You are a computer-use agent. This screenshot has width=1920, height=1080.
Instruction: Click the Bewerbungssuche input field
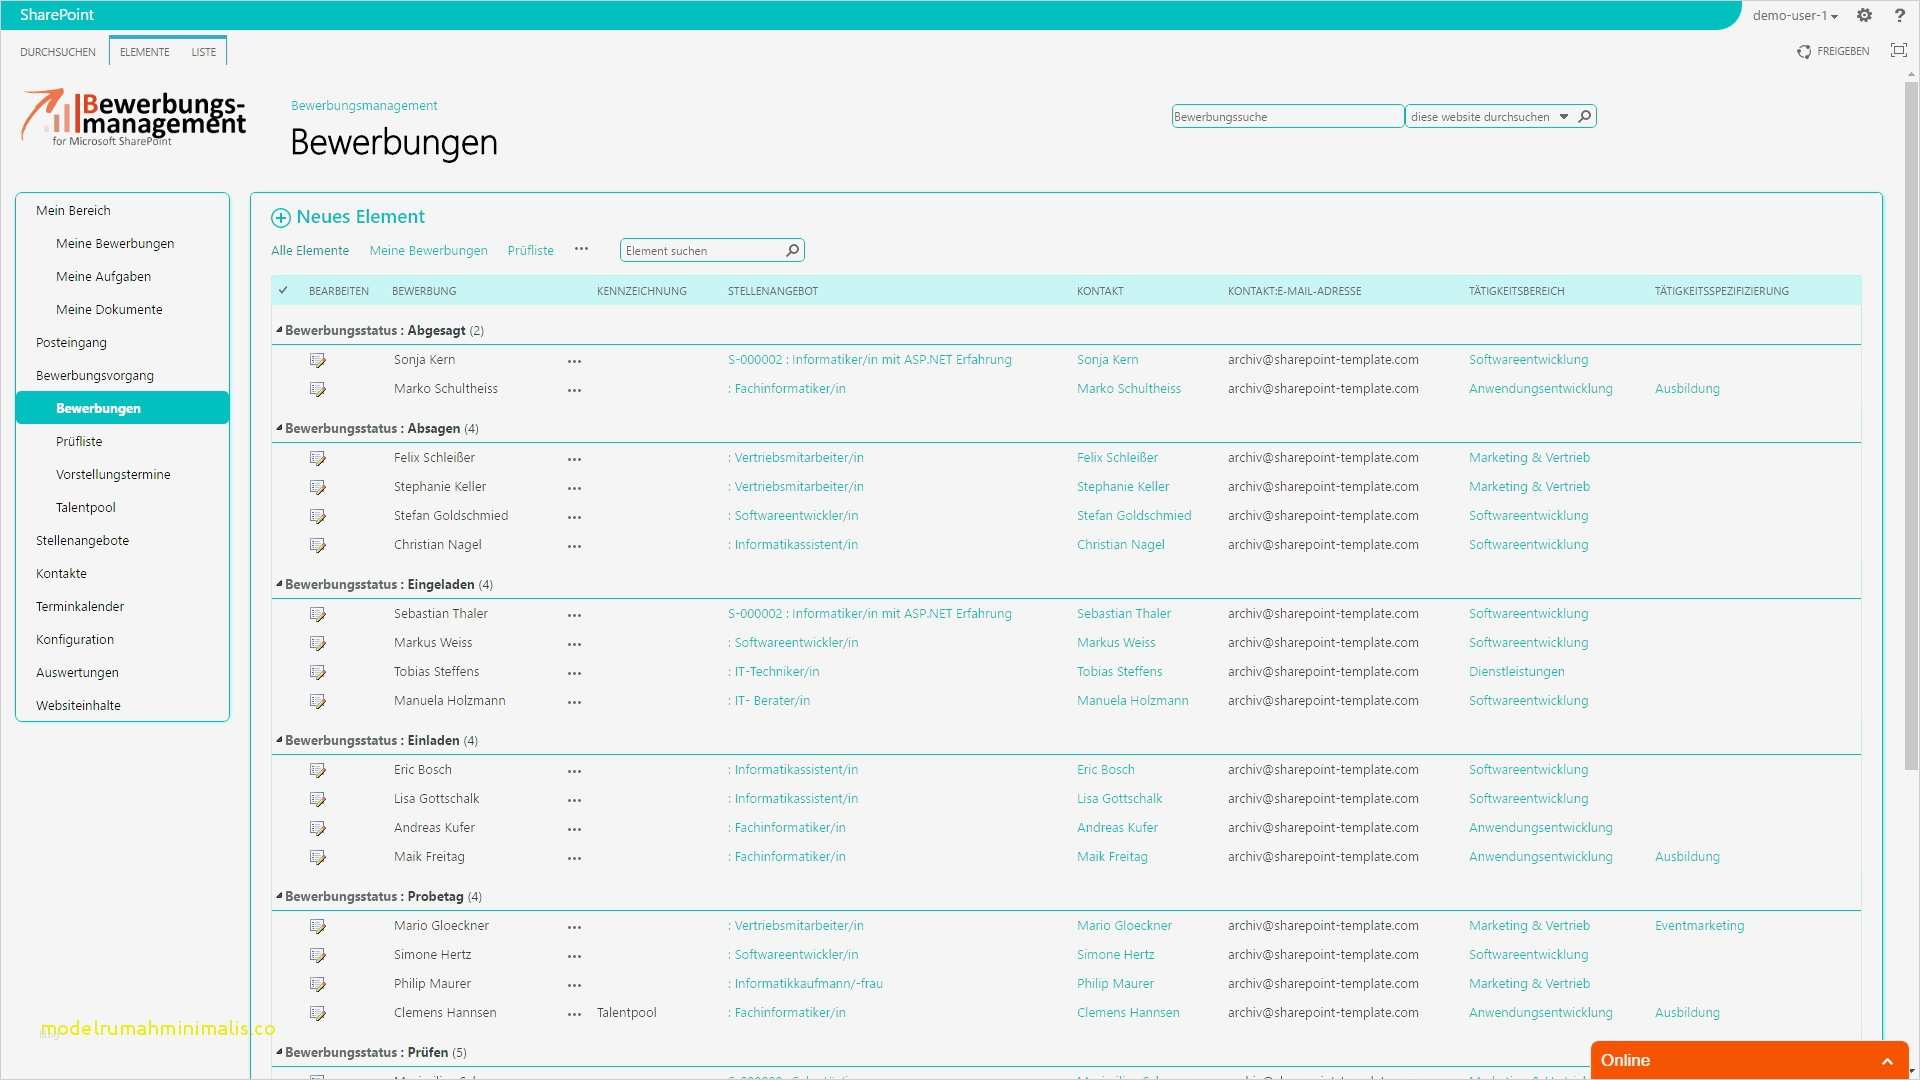point(1286,117)
